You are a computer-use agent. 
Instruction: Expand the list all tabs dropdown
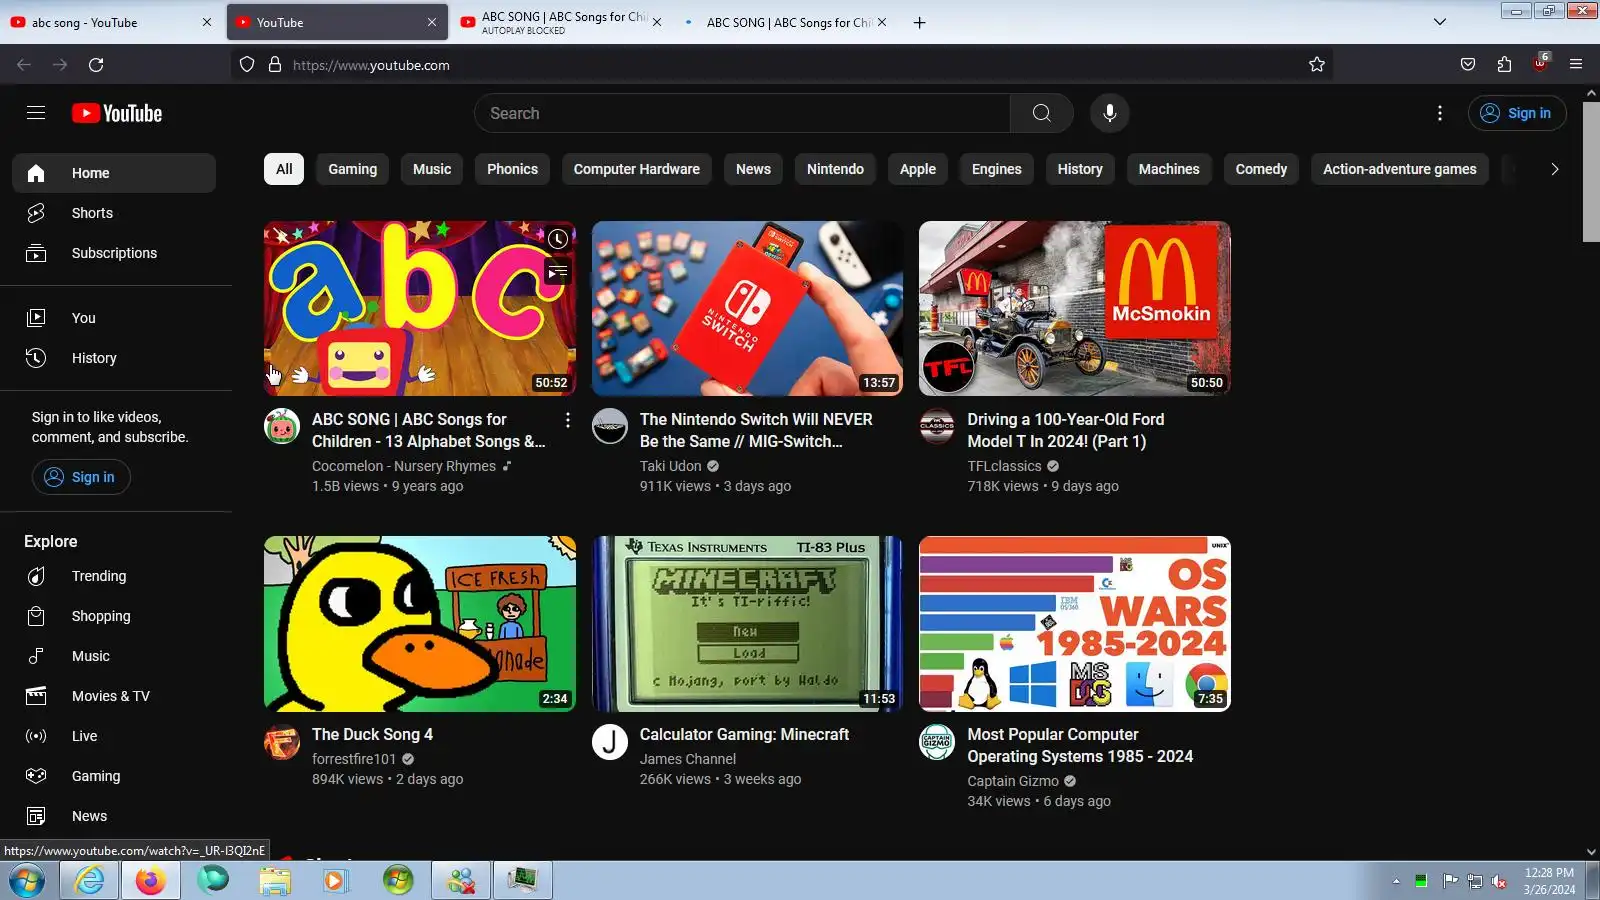point(1440,22)
